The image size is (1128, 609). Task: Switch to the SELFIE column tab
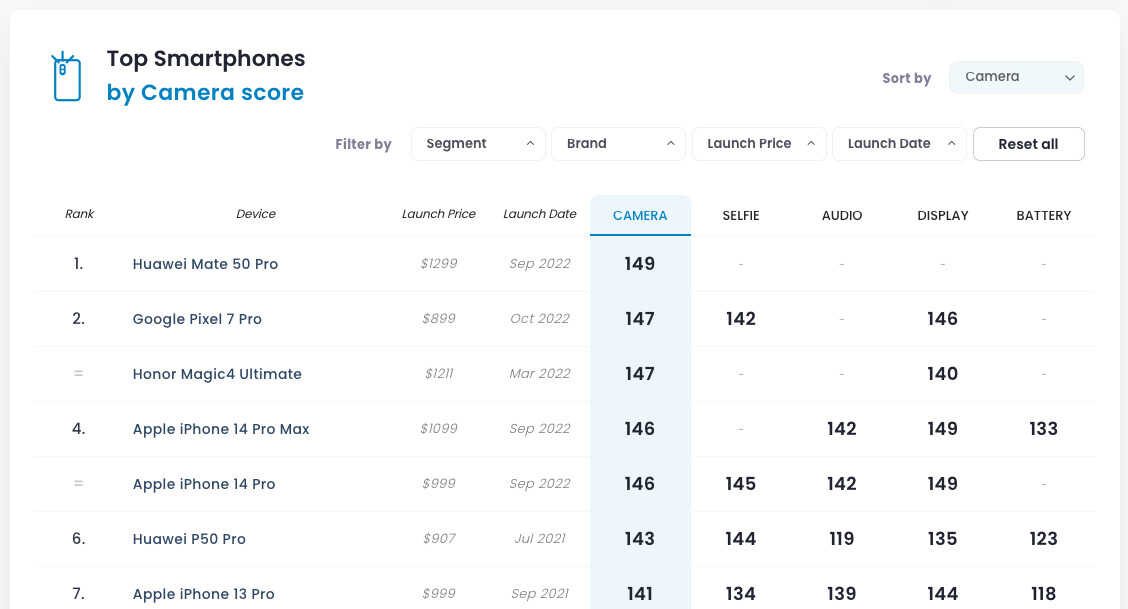coord(741,215)
